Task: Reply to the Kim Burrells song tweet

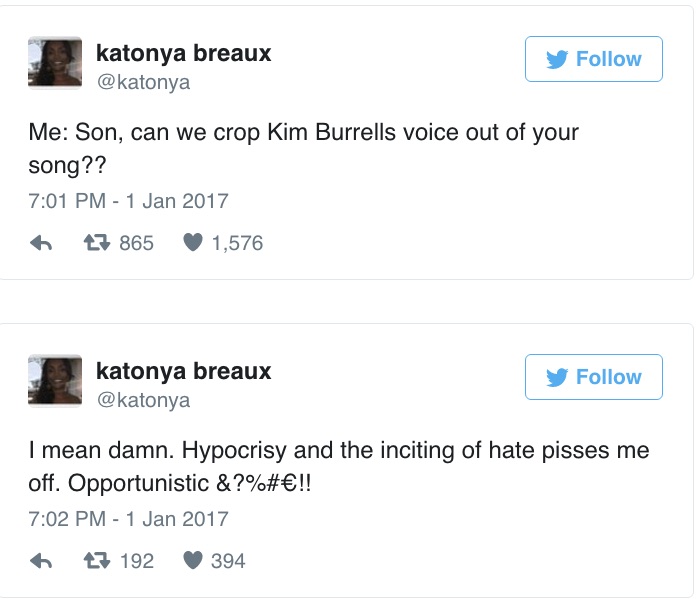Action: click(42, 243)
